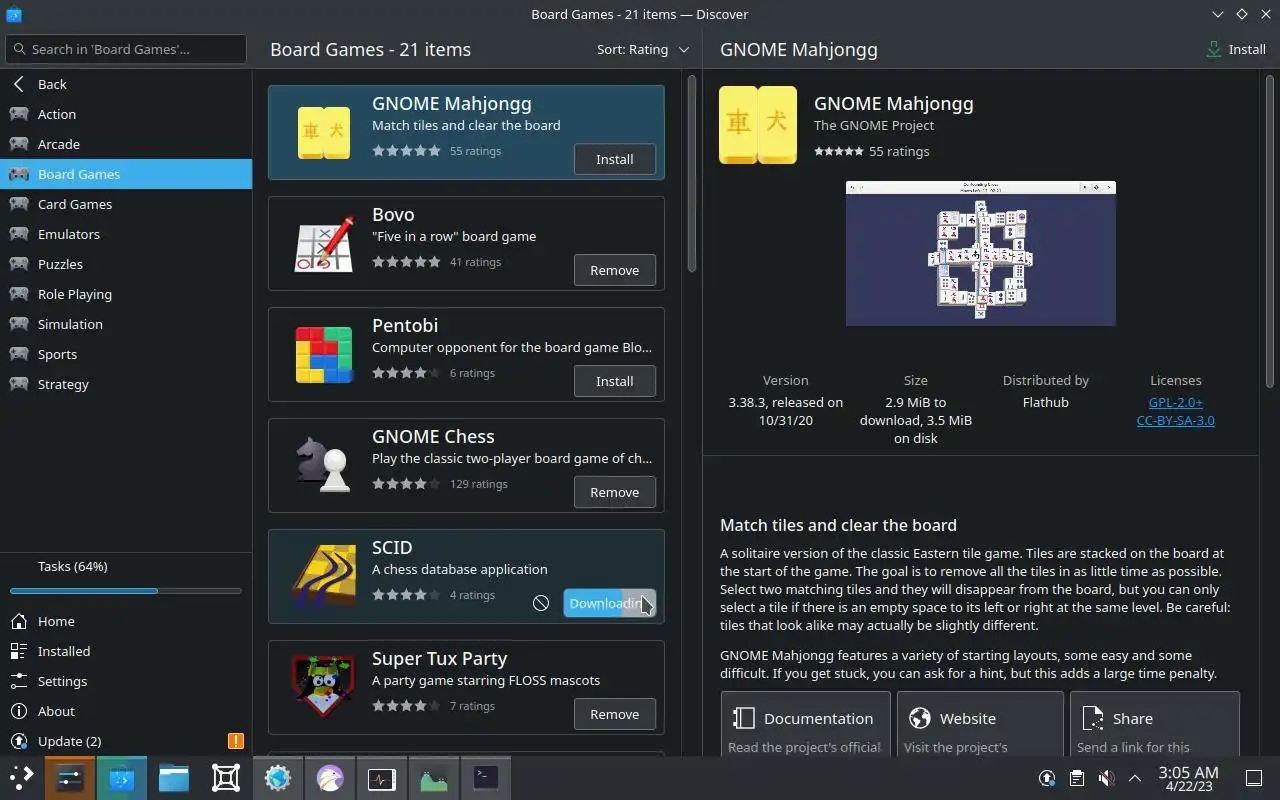
Task: Open the clipboard tray icon
Action: (1076, 778)
